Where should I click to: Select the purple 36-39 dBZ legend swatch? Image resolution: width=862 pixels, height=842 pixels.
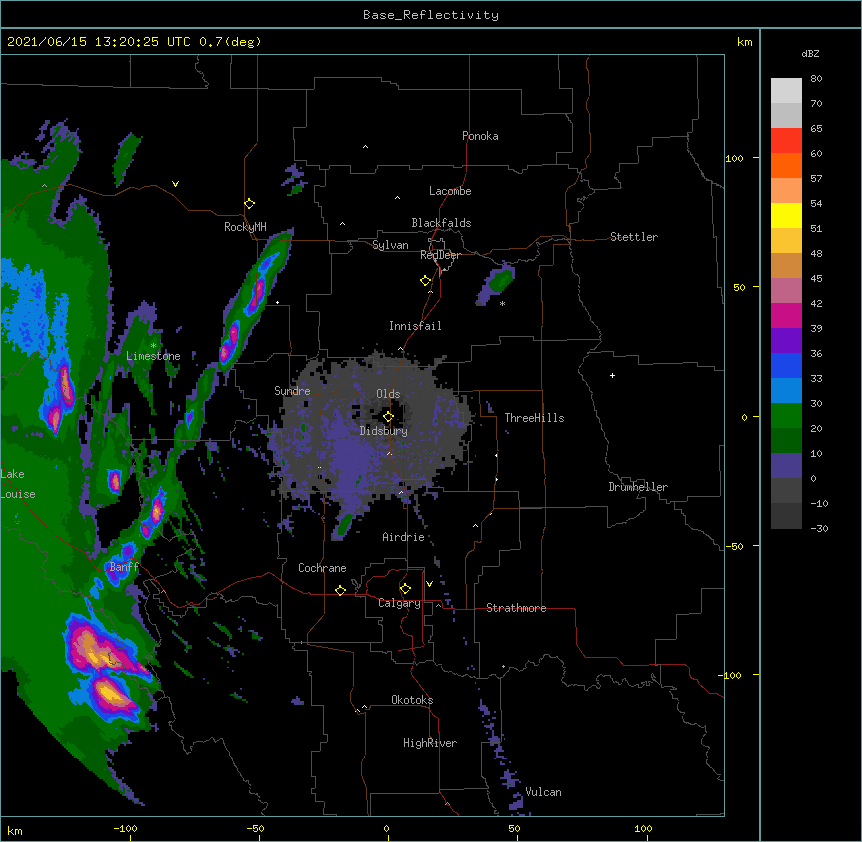[x=786, y=341]
